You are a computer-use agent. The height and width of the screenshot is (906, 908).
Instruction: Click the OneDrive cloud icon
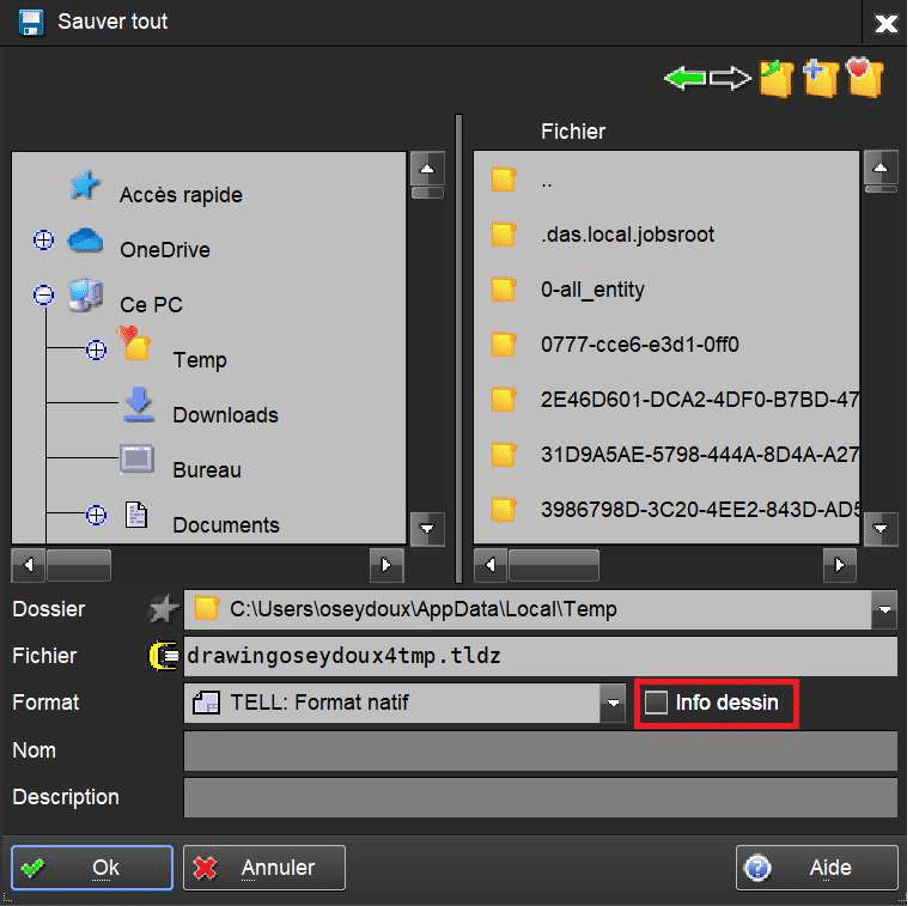(85, 240)
